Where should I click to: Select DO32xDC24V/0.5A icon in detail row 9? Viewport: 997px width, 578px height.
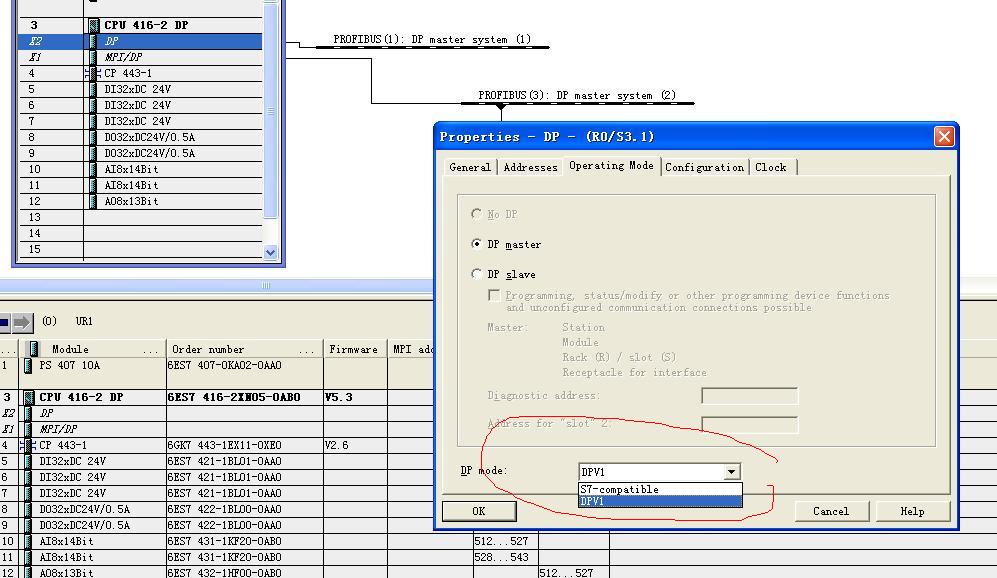(28, 525)
